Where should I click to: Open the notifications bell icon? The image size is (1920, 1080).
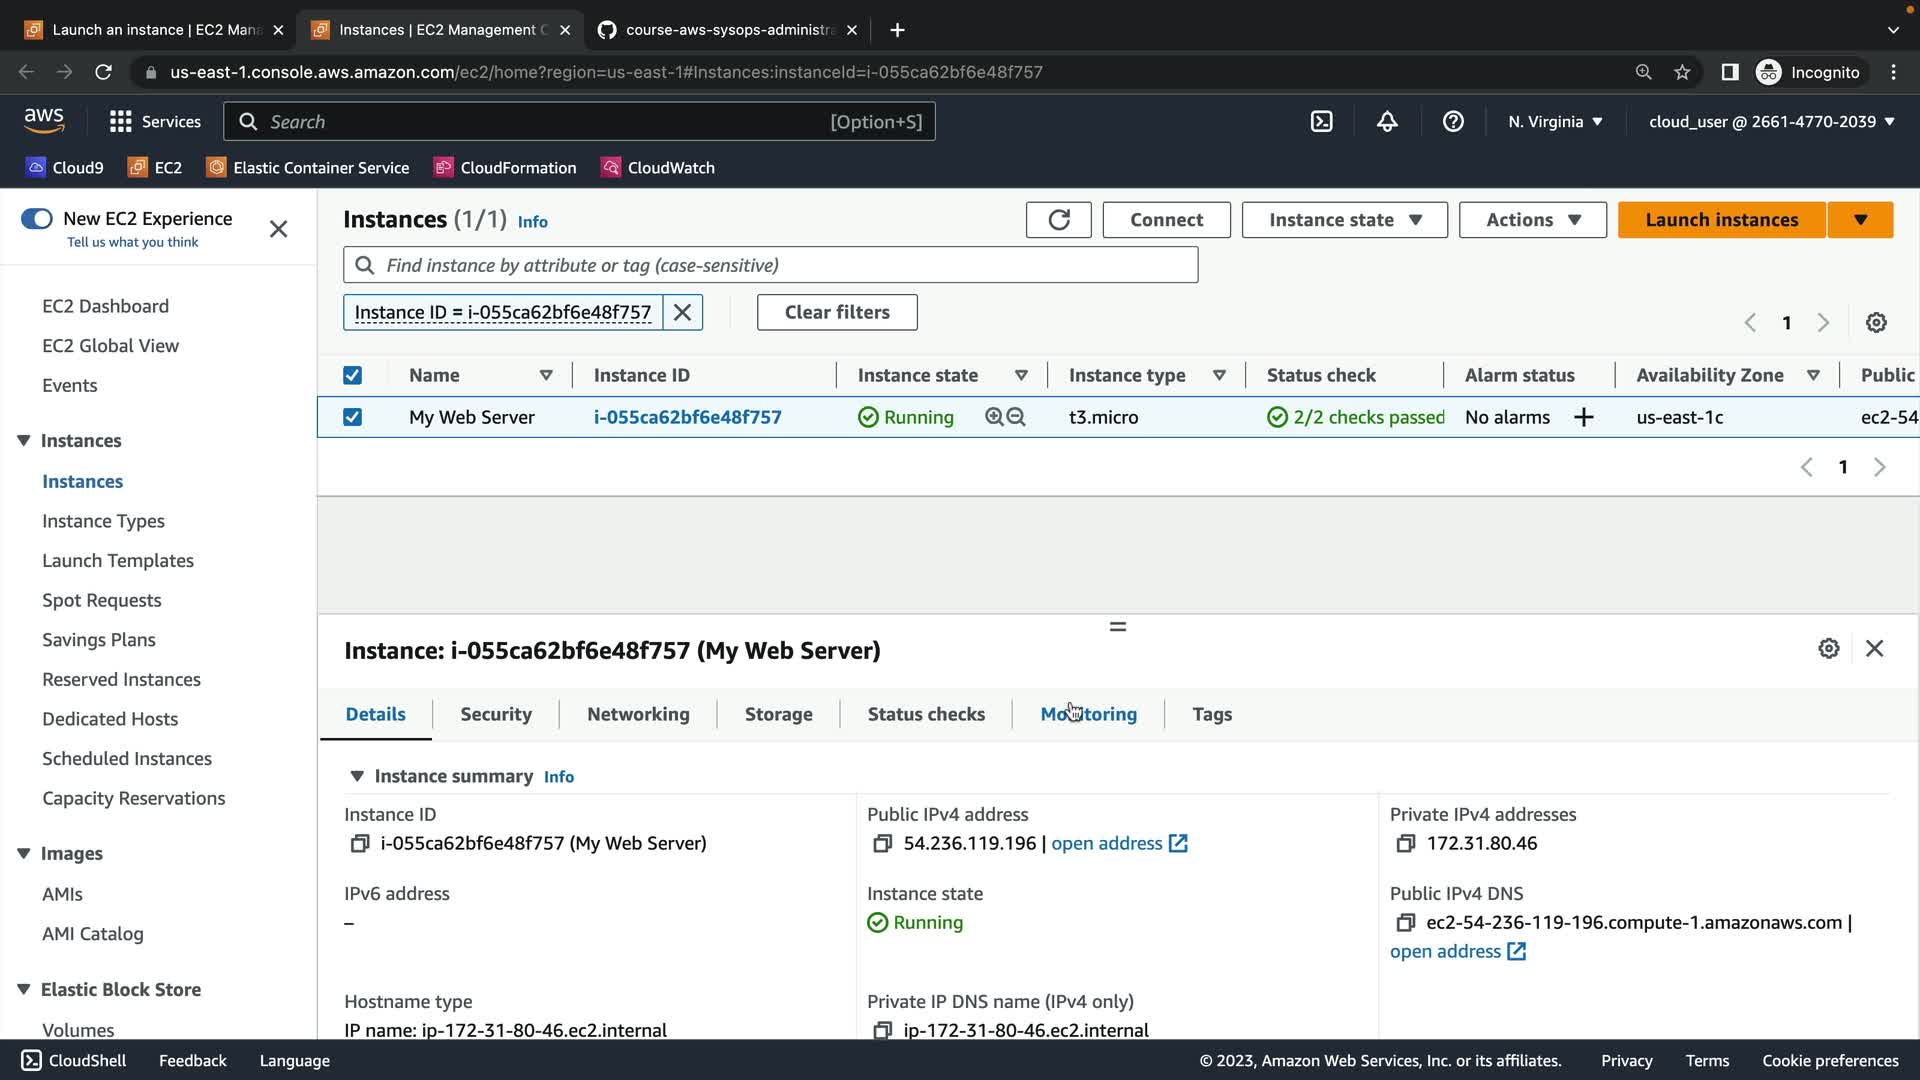[x=1387, y=122]
